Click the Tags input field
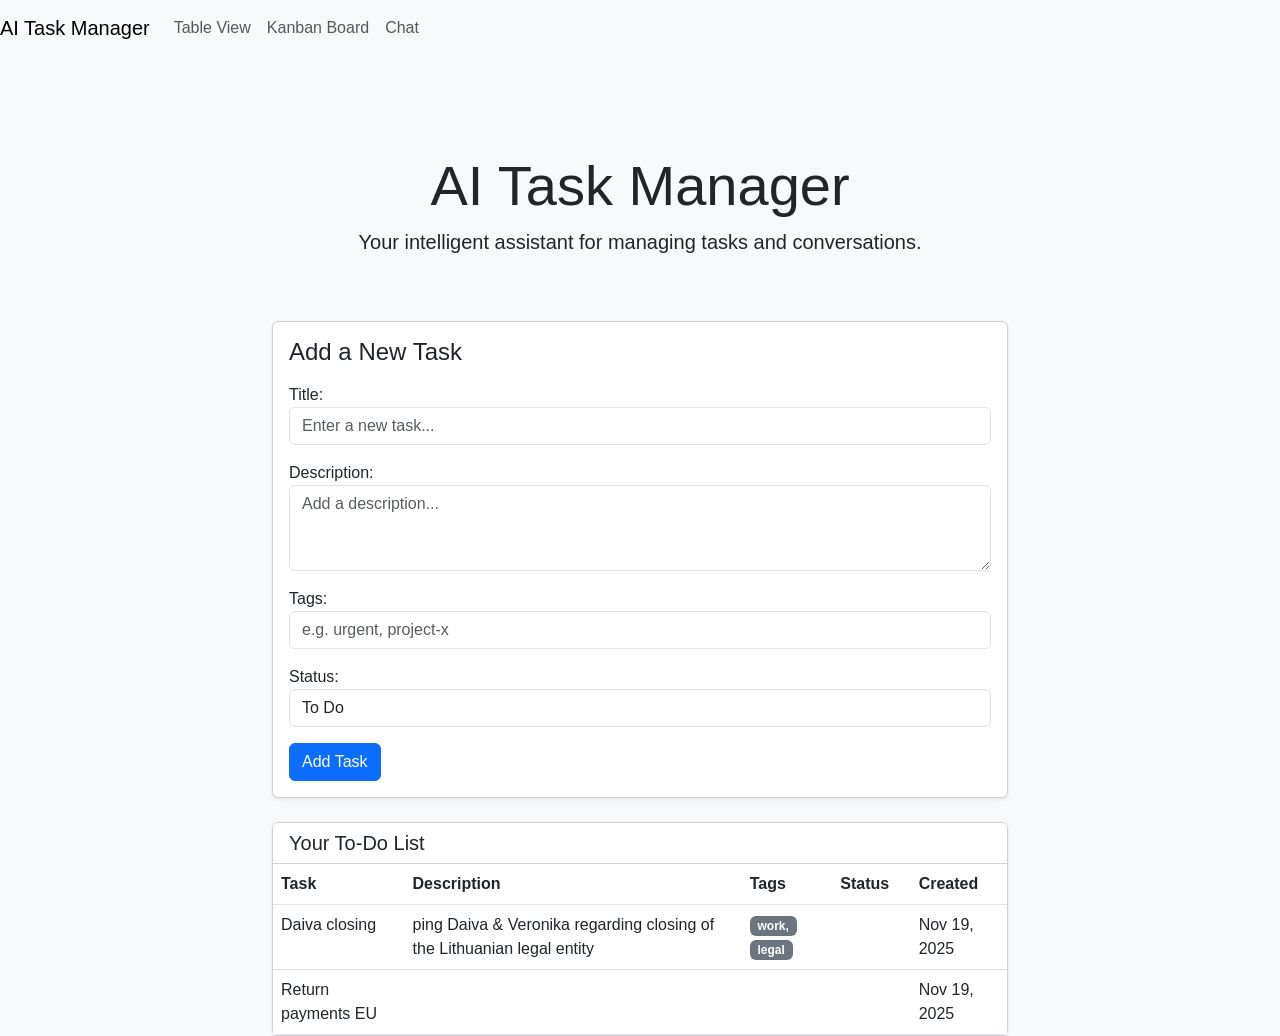1280x1036 pixels. click(639, 630)
